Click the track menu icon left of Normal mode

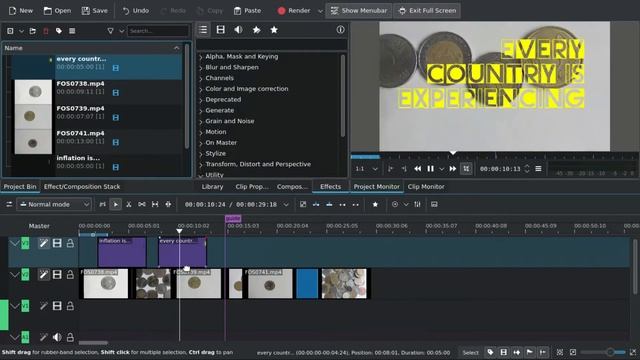(x=9, y=204)
